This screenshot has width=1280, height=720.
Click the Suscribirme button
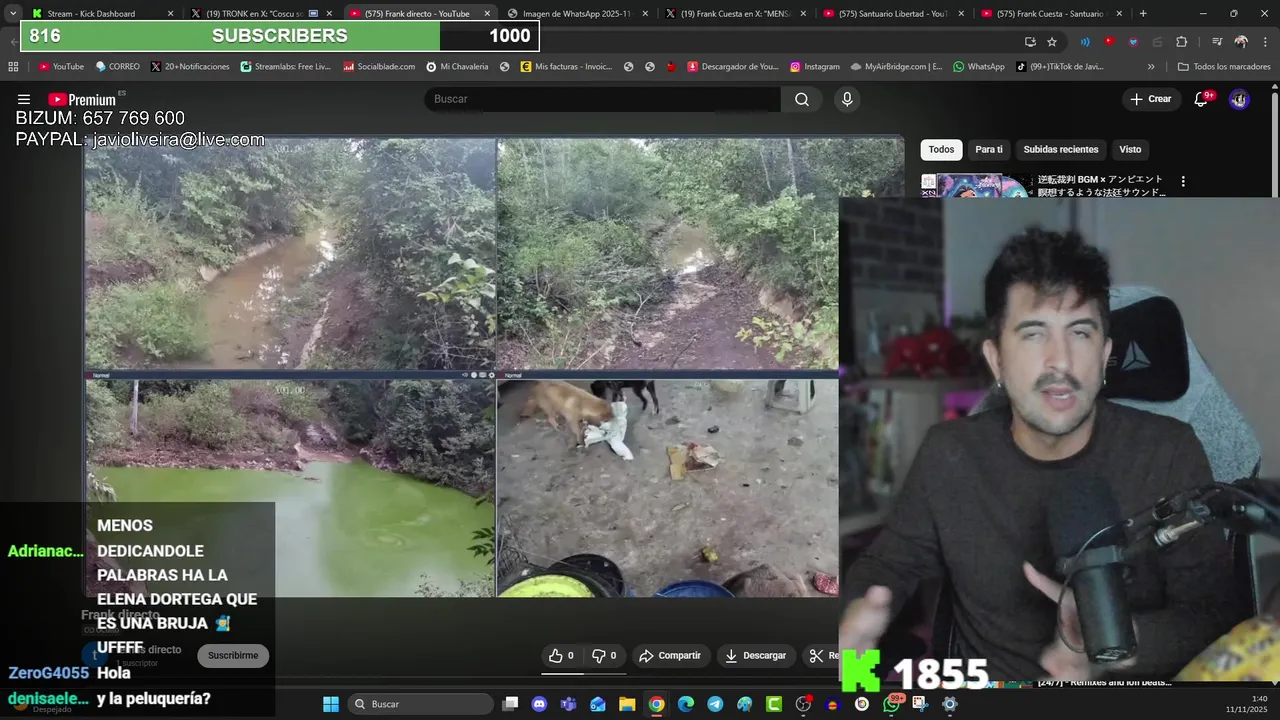[x=233, y=656]
